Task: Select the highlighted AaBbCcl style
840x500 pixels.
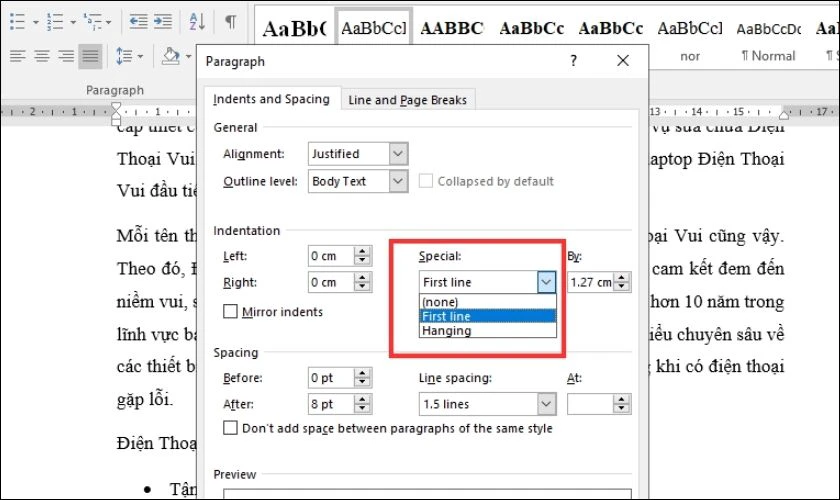Action: pyautogui.click(x=373, y=28)
